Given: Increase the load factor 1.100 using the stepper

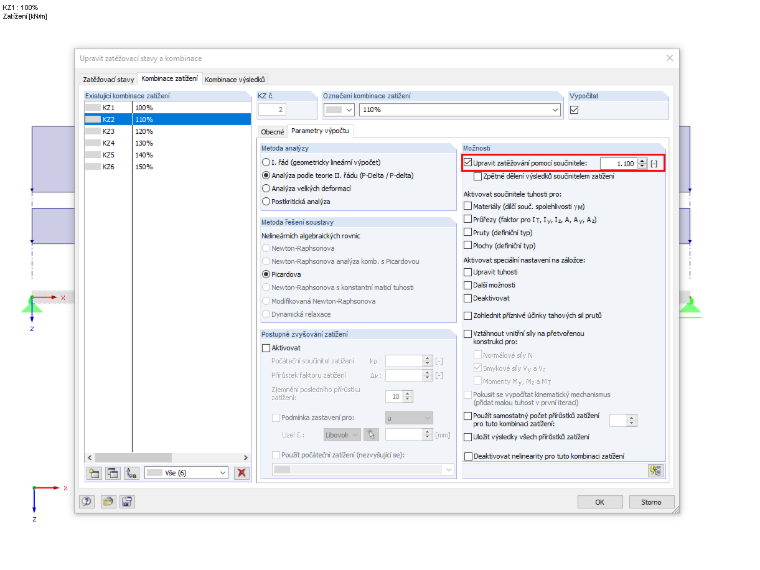Looking at the screenshot, I should [x=642, y=161].
